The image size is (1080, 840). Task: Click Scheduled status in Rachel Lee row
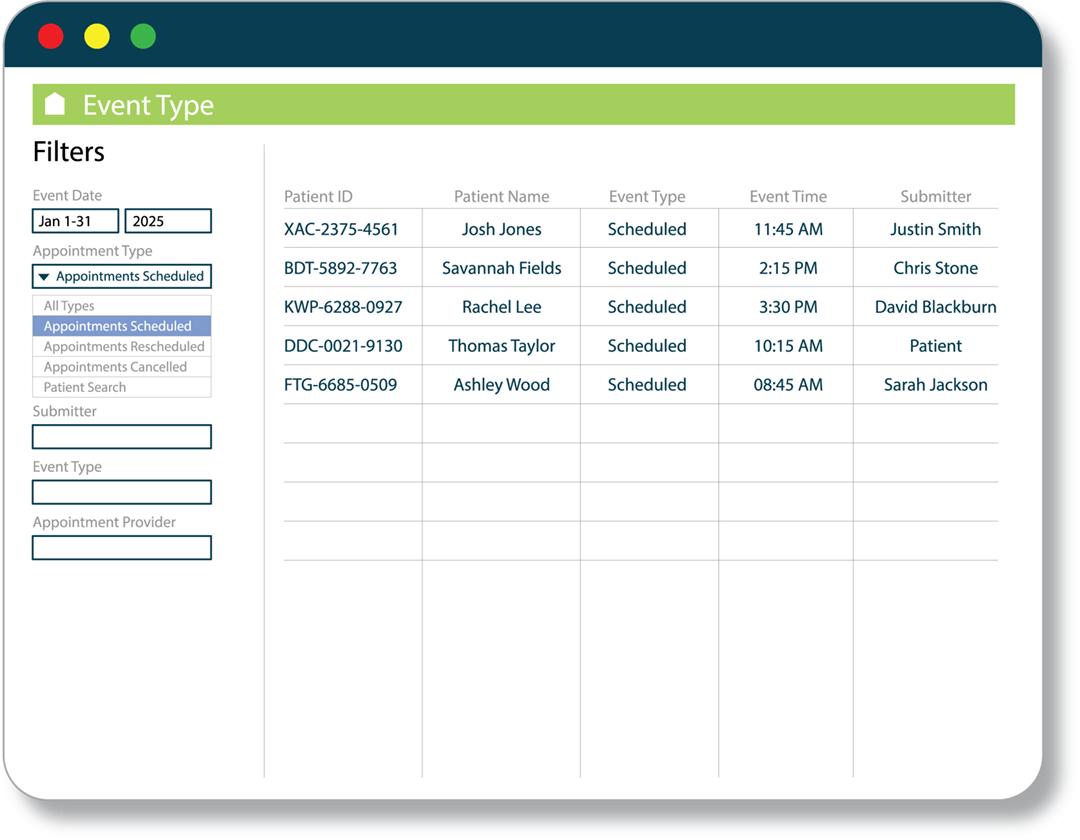coord(647,307)
